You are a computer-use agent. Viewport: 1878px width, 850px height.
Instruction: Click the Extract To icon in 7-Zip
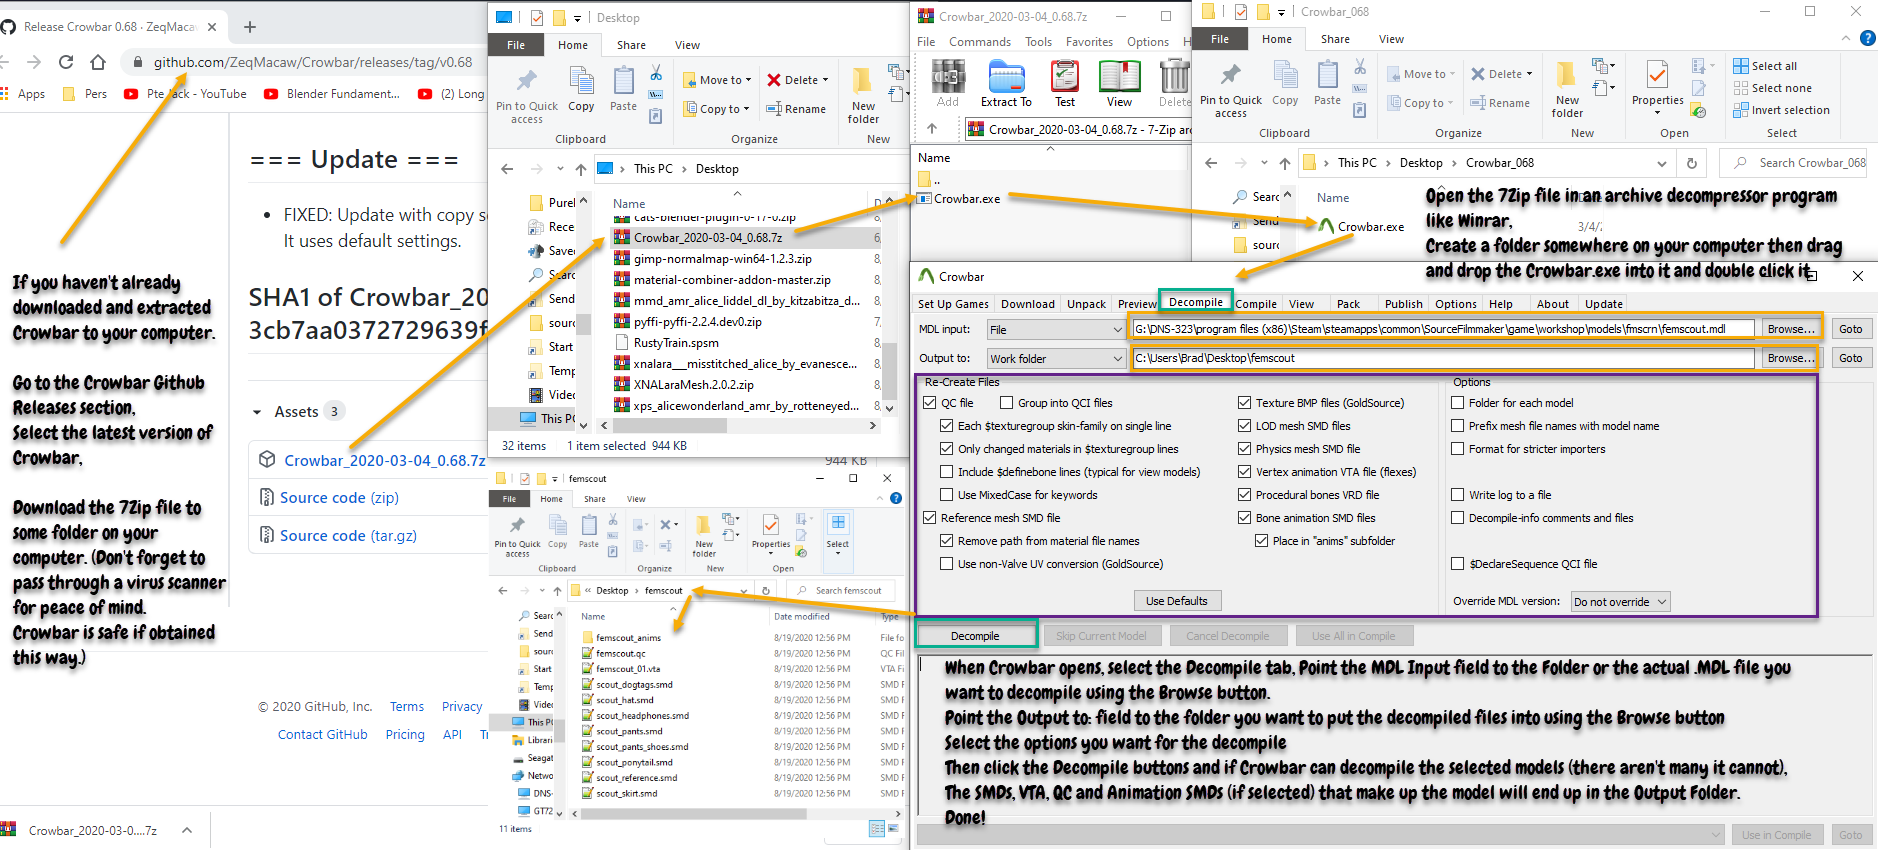(x=1006, y=84)
